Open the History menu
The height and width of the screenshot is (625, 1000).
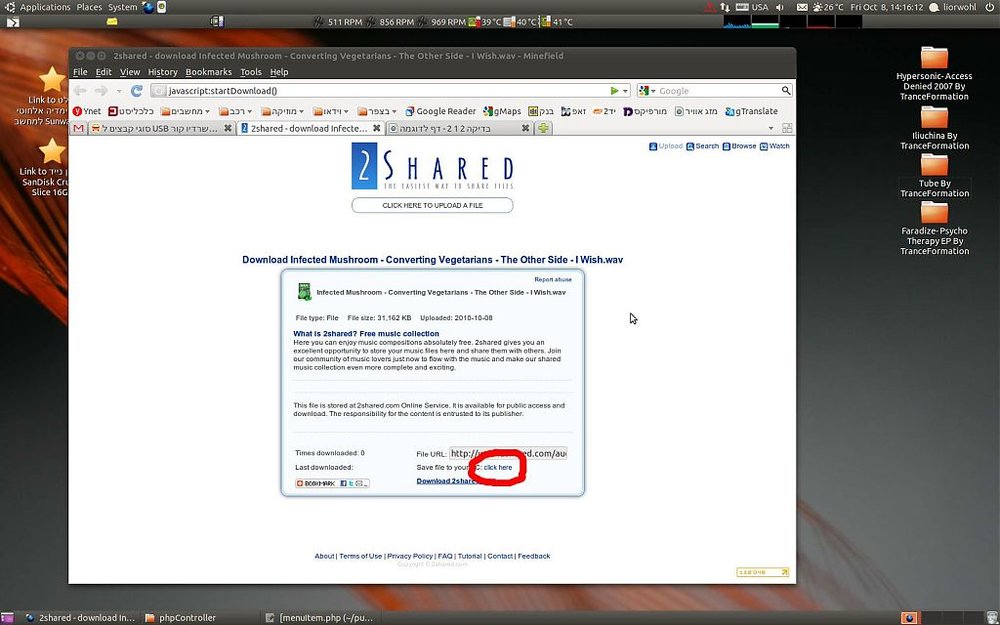click(x=163, y=72)
